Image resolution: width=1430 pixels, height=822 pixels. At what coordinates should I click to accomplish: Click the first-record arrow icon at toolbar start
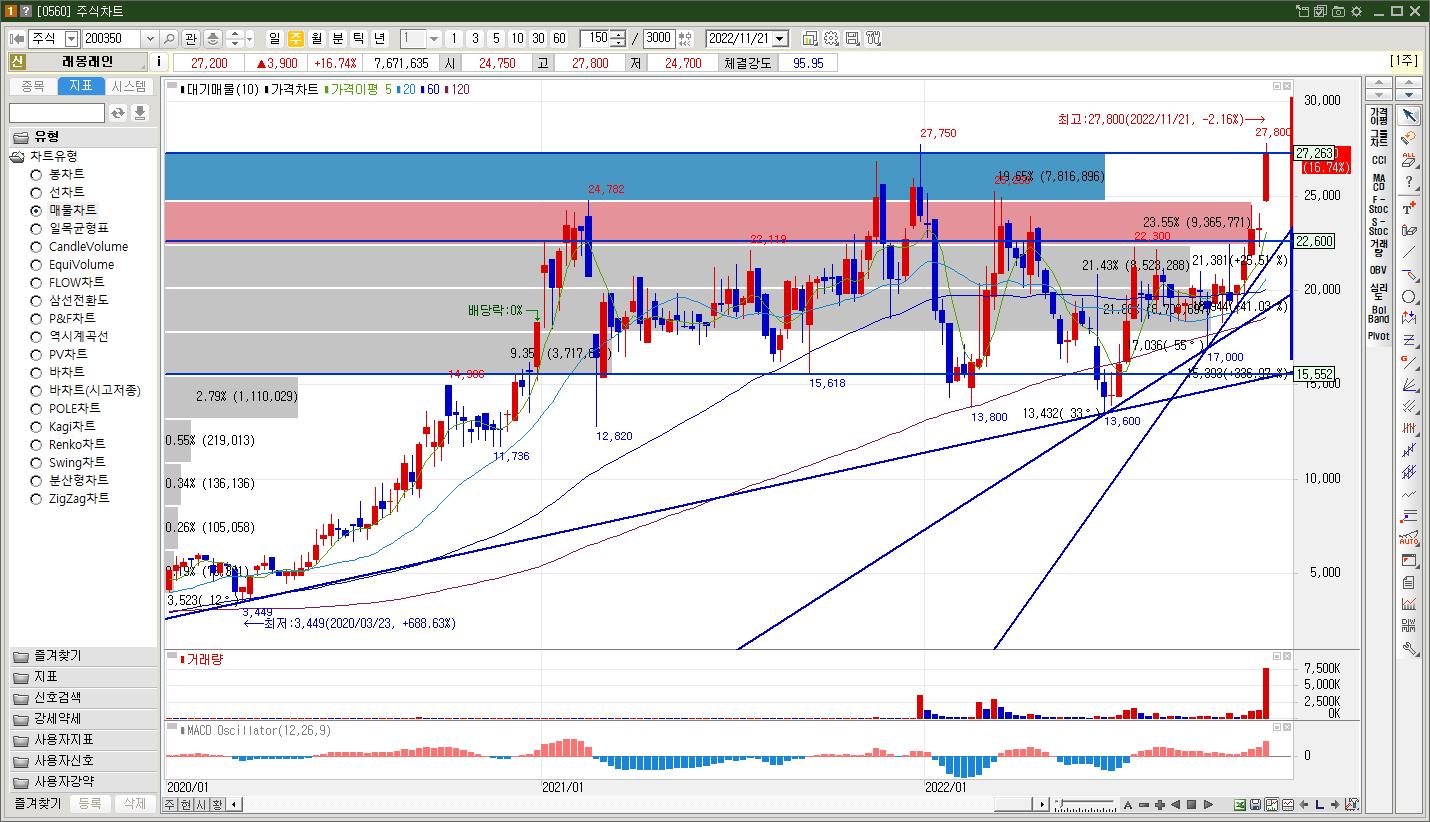[x=17, y=38]
